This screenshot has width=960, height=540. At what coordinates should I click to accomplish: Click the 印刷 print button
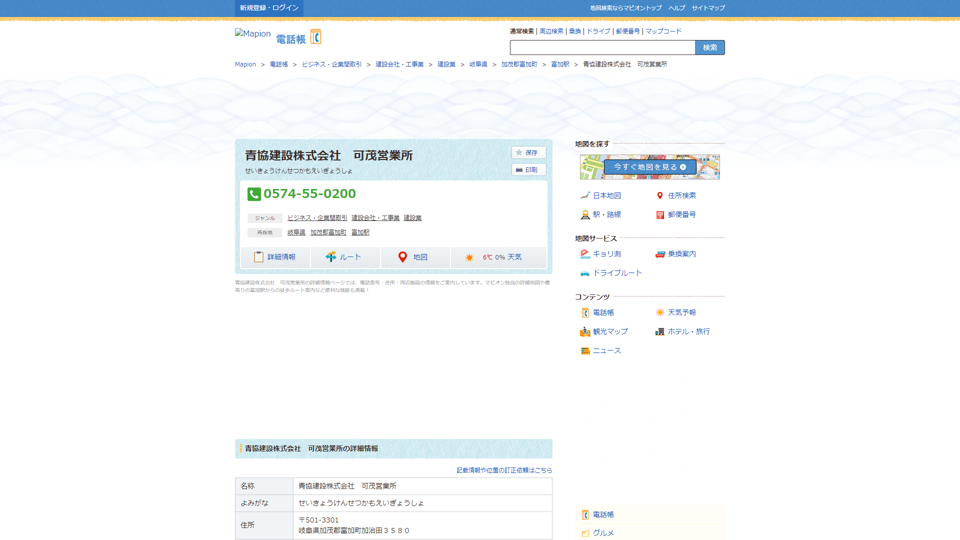point(528,170)
